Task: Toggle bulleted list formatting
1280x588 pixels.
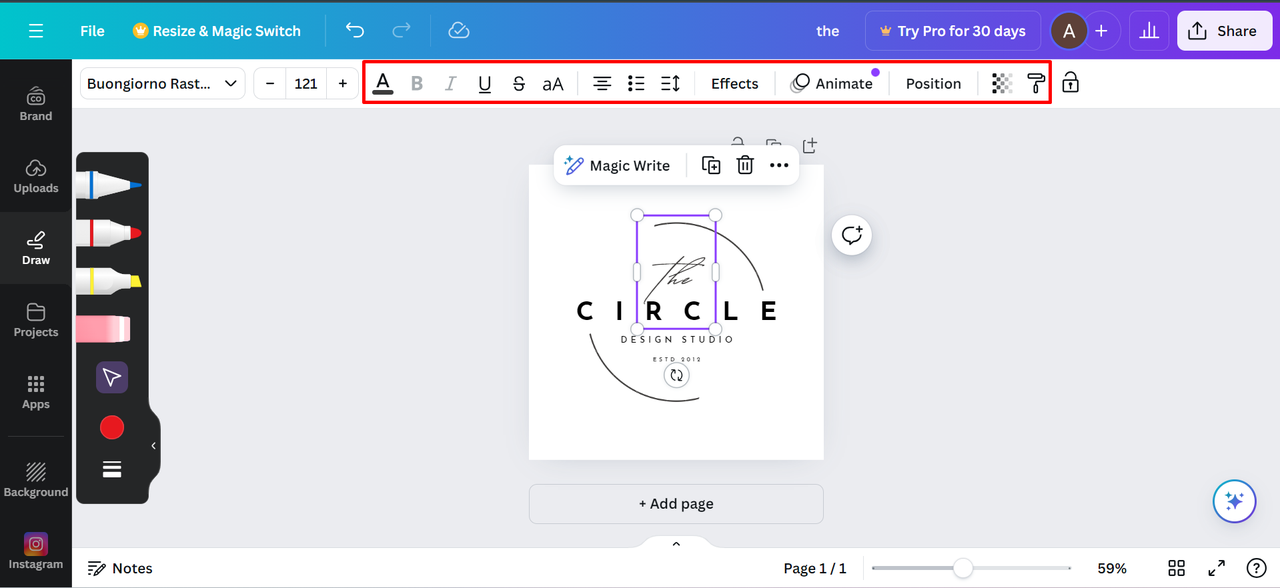Action: coord(636,83)
